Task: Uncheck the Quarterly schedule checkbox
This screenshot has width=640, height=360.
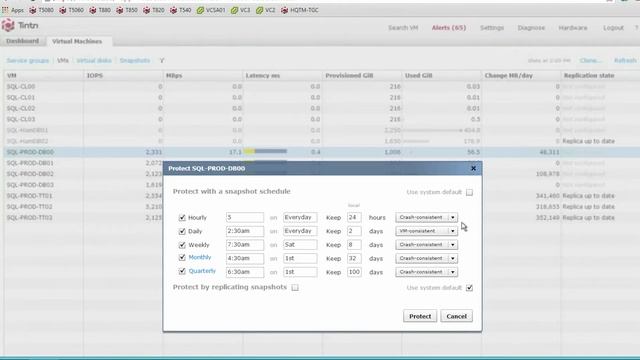Action: (182, 271)
